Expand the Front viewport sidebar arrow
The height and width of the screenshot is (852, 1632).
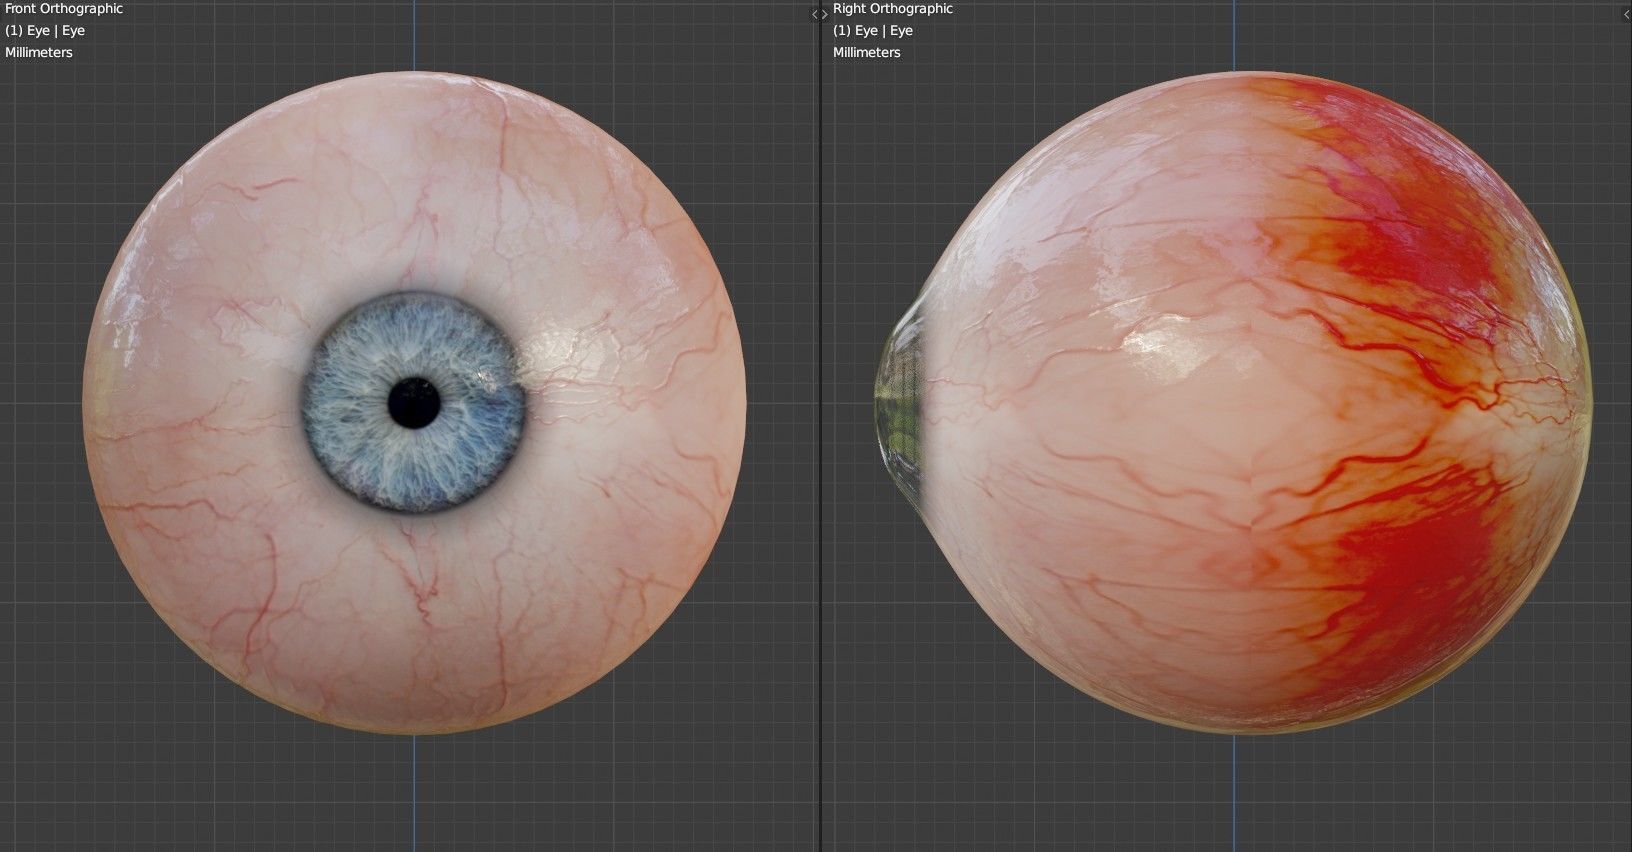point(814,15)
